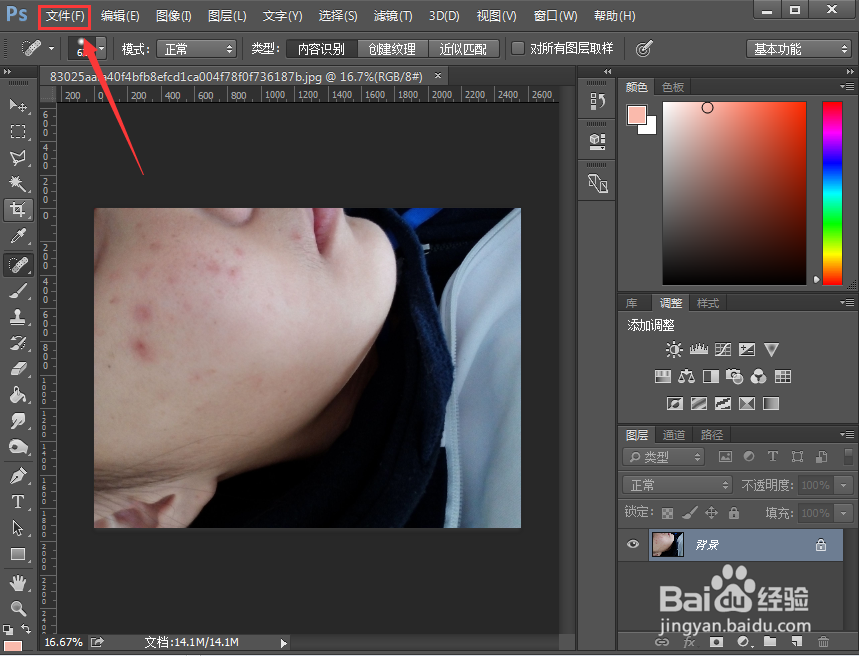Select the Magic Wand tool

point(18,183)
